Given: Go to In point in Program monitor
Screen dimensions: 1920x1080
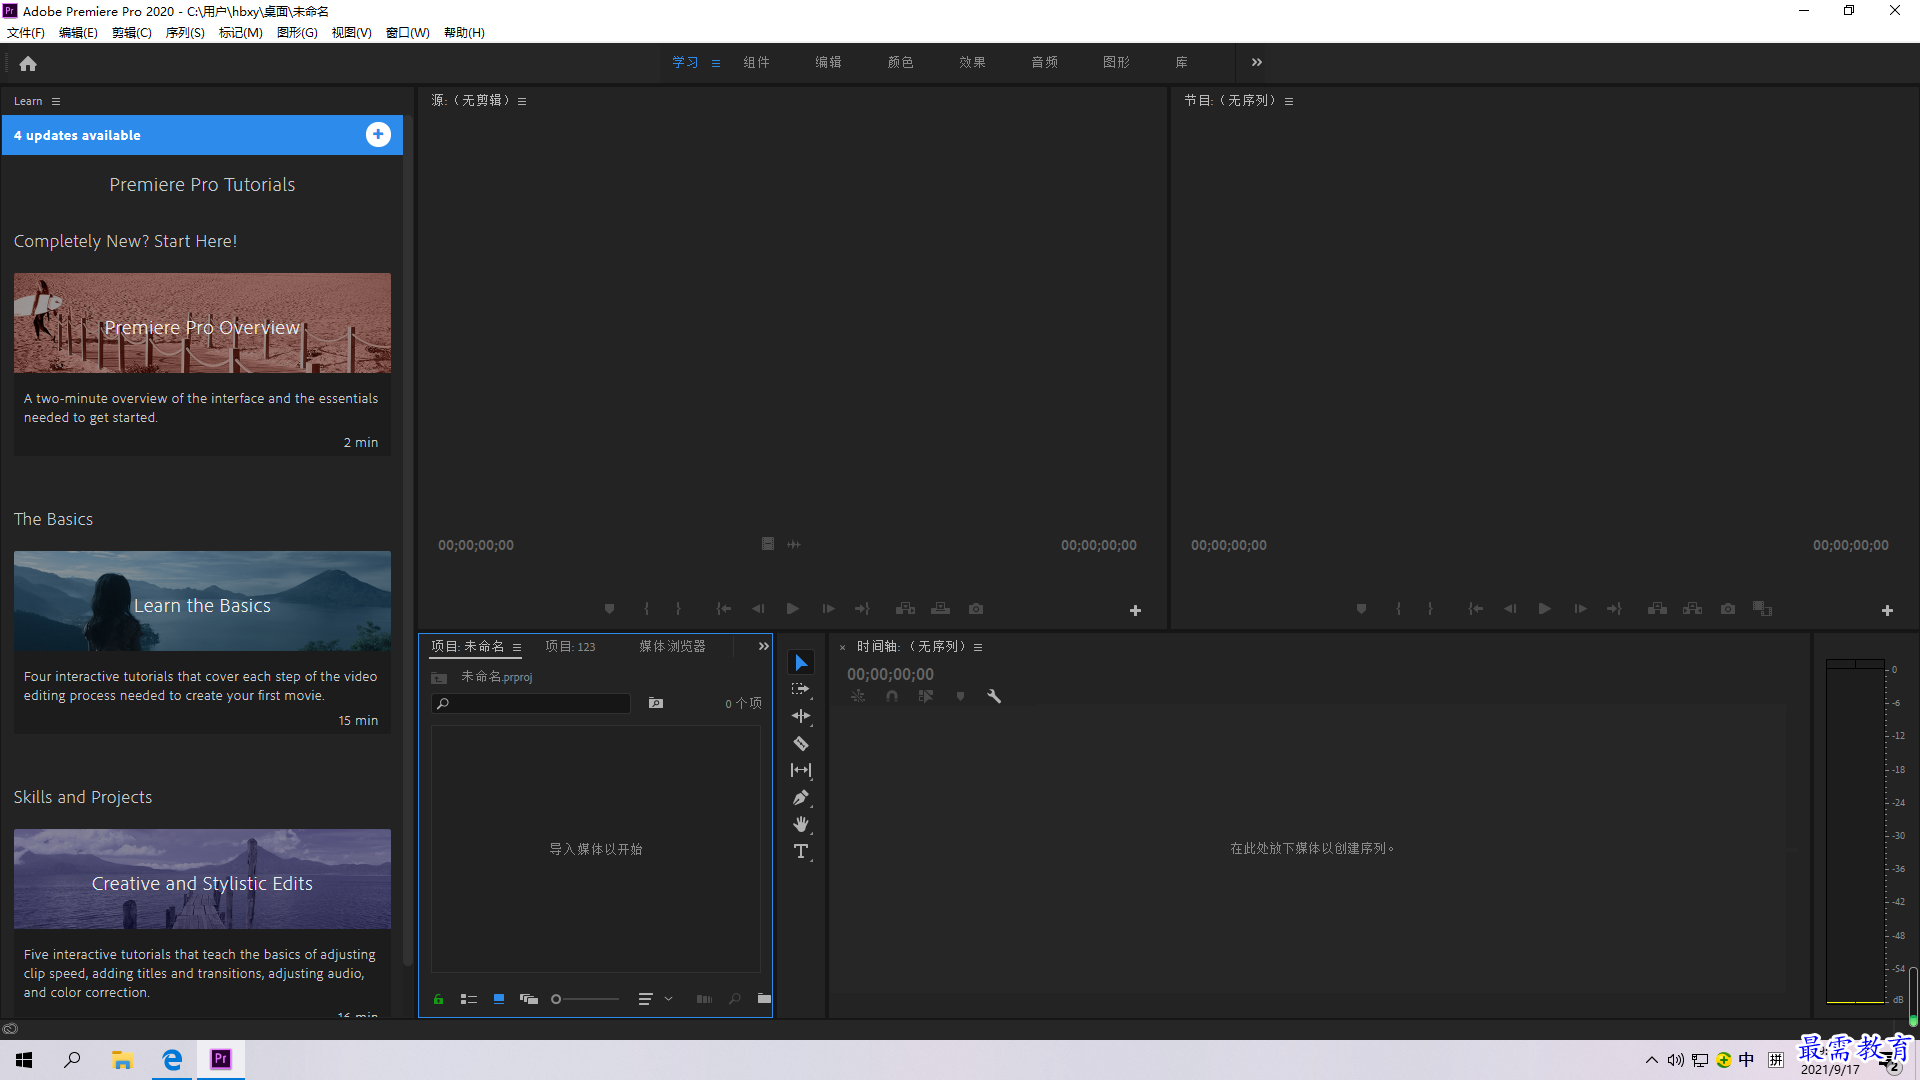Looking at the screenshot, I should click(1476, 608).
